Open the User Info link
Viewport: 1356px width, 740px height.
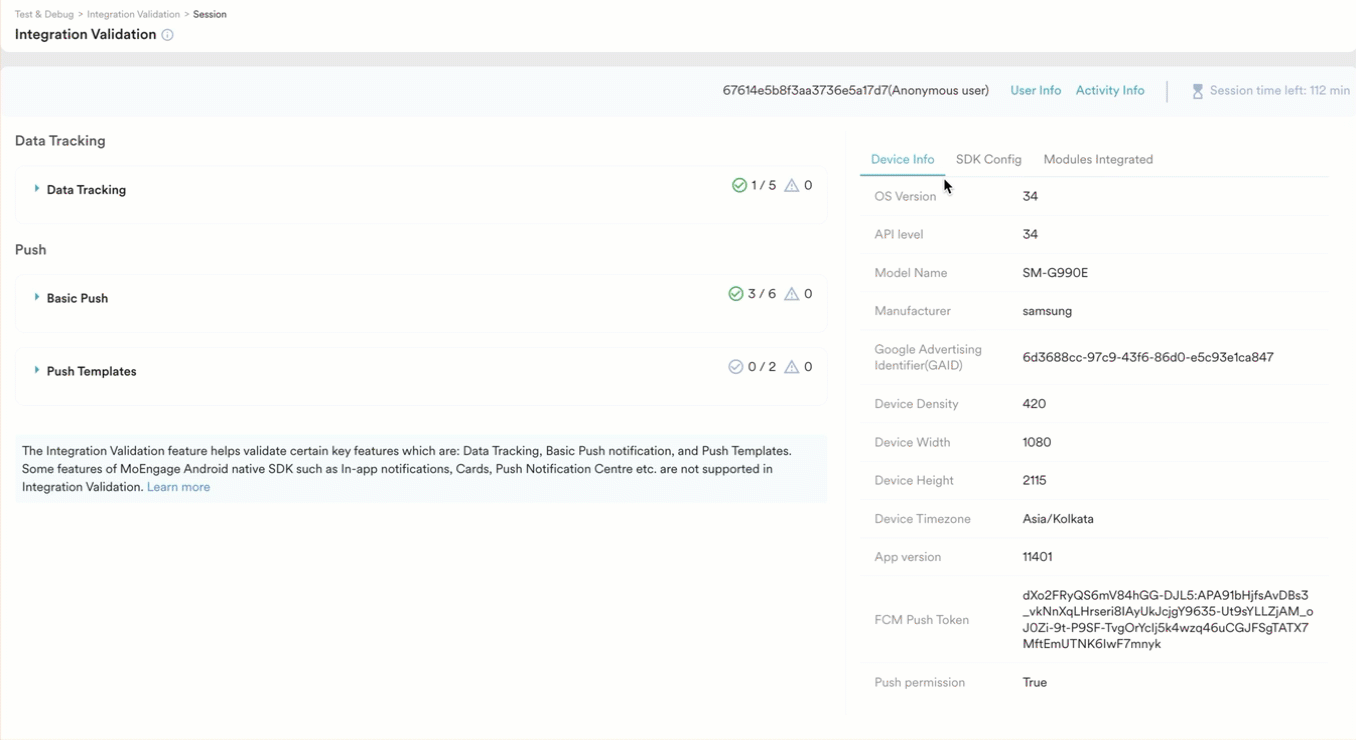point(1035,91)
